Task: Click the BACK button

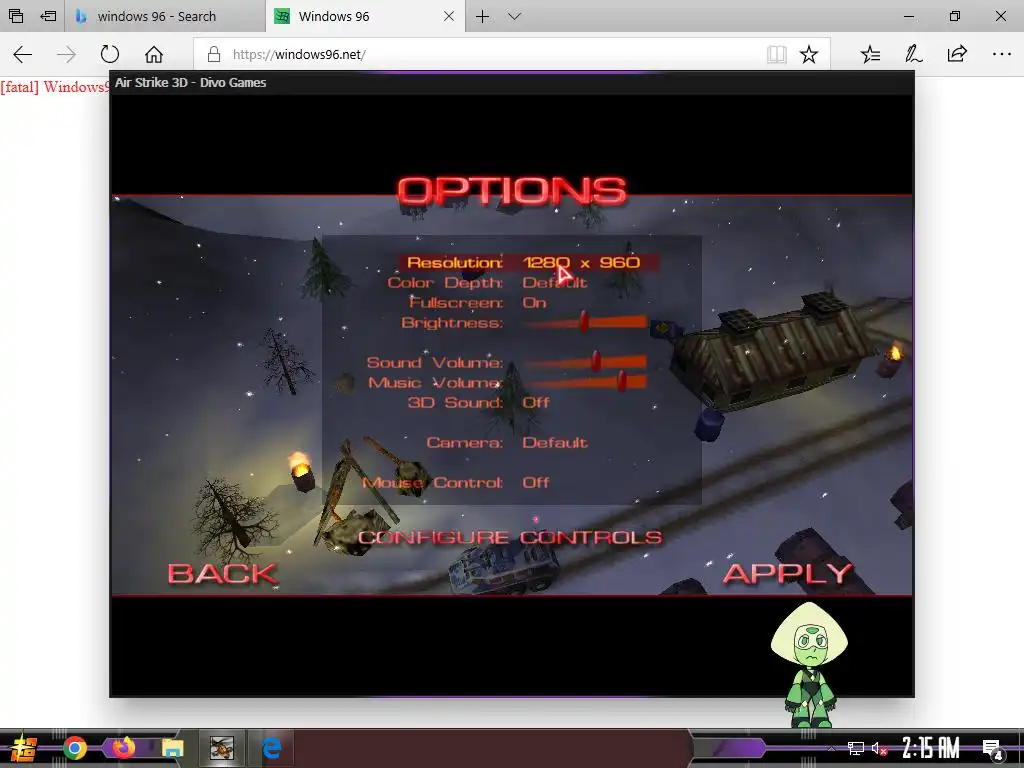Action: point(223,574)
